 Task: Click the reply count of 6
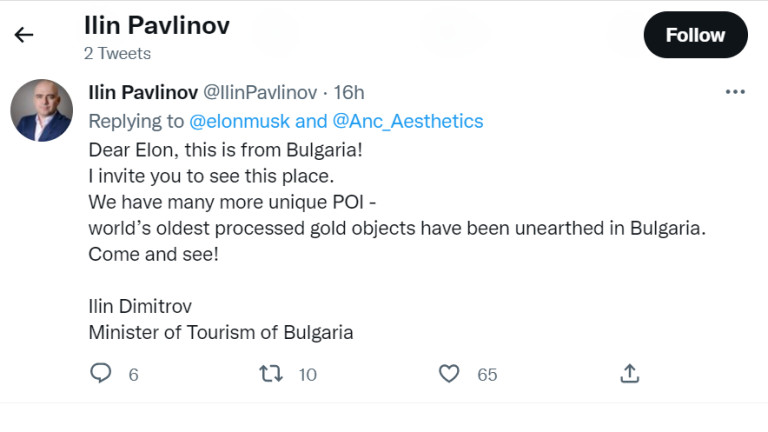(133, 375)
